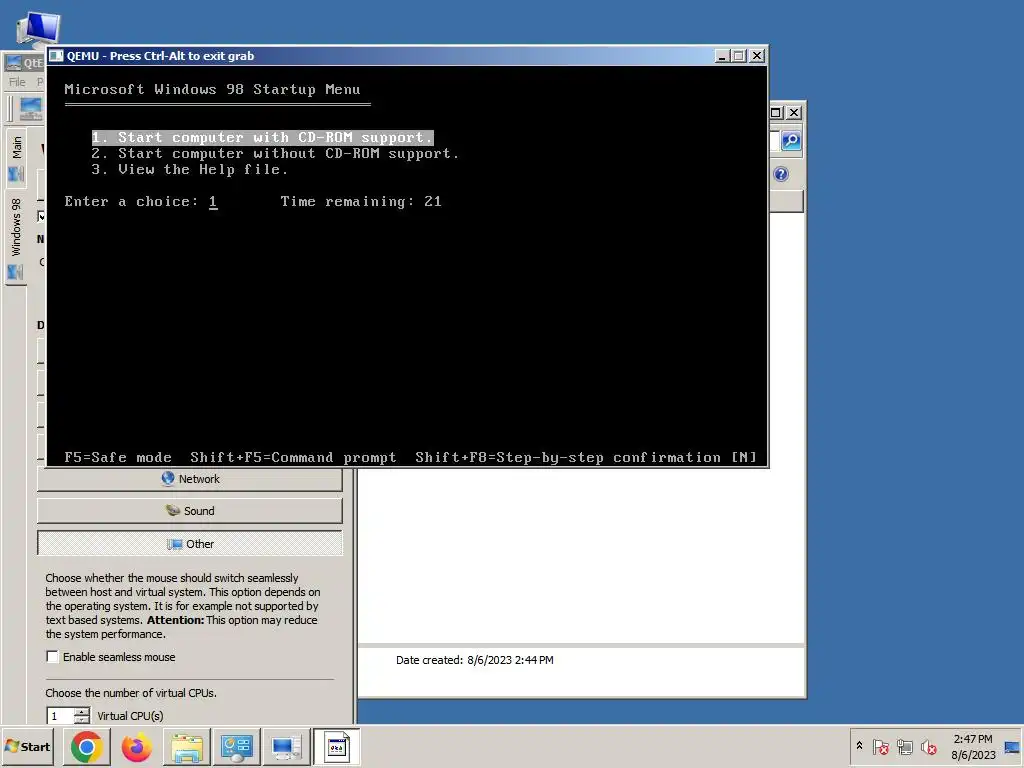This screenshot has width=1024, height=768.
Task: Open File Explorer from the taskbar
Action: (186, 746)
